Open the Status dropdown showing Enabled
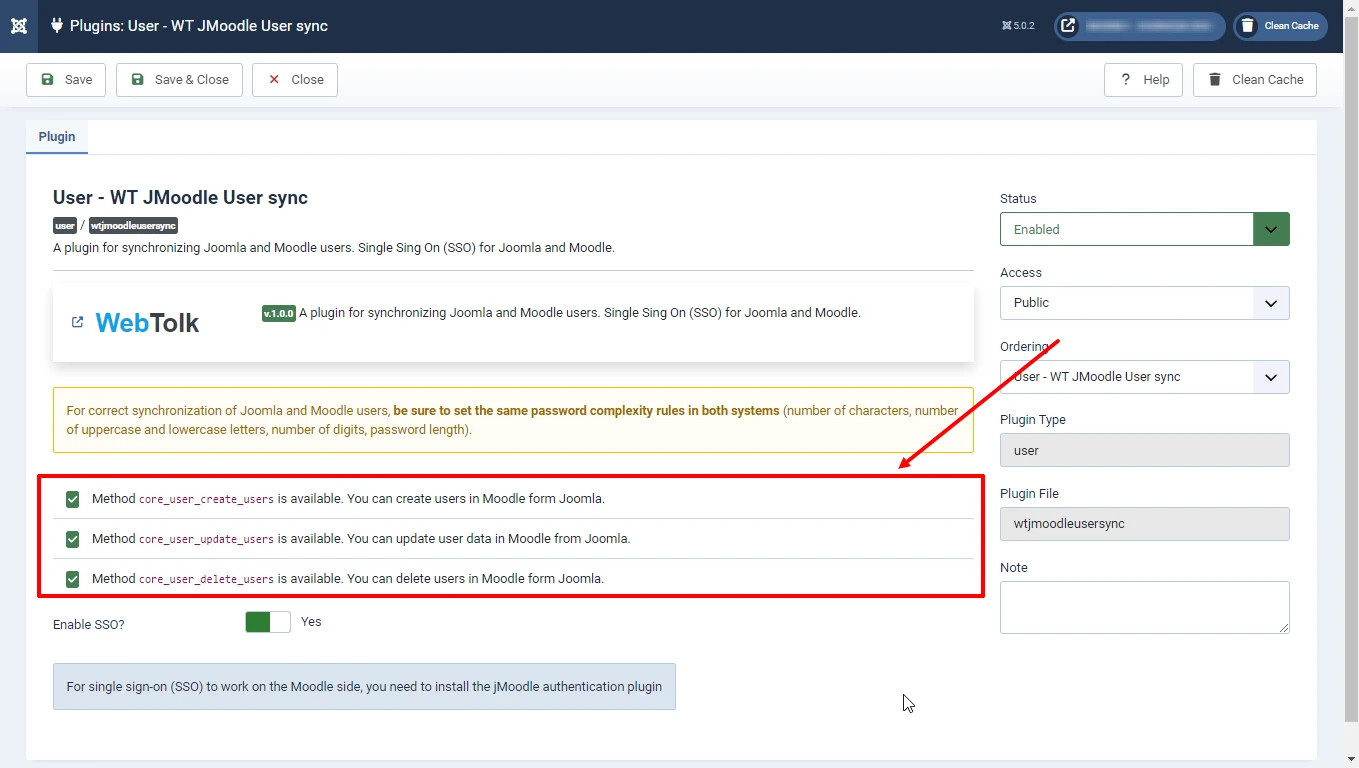The height and width of the screenshot is (768, 1359). (x=1145, y=229)
